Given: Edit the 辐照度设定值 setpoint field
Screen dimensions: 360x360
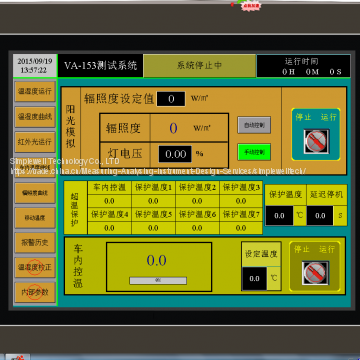Looking at the screenshot, I should pyautogui.click(x=171, y=99).
